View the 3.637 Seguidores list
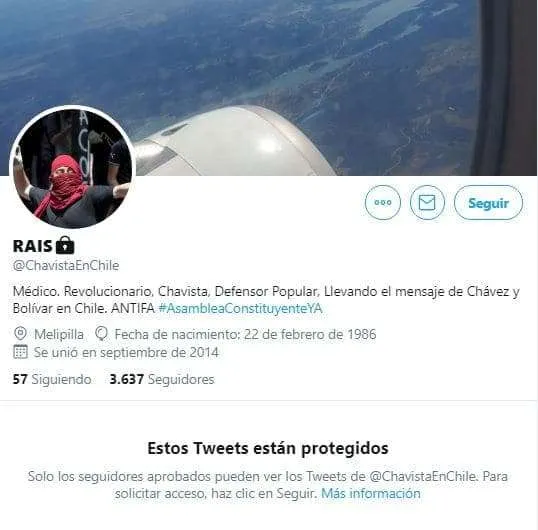The height and width of the screenshot is (530, 538). pos(162,379)
